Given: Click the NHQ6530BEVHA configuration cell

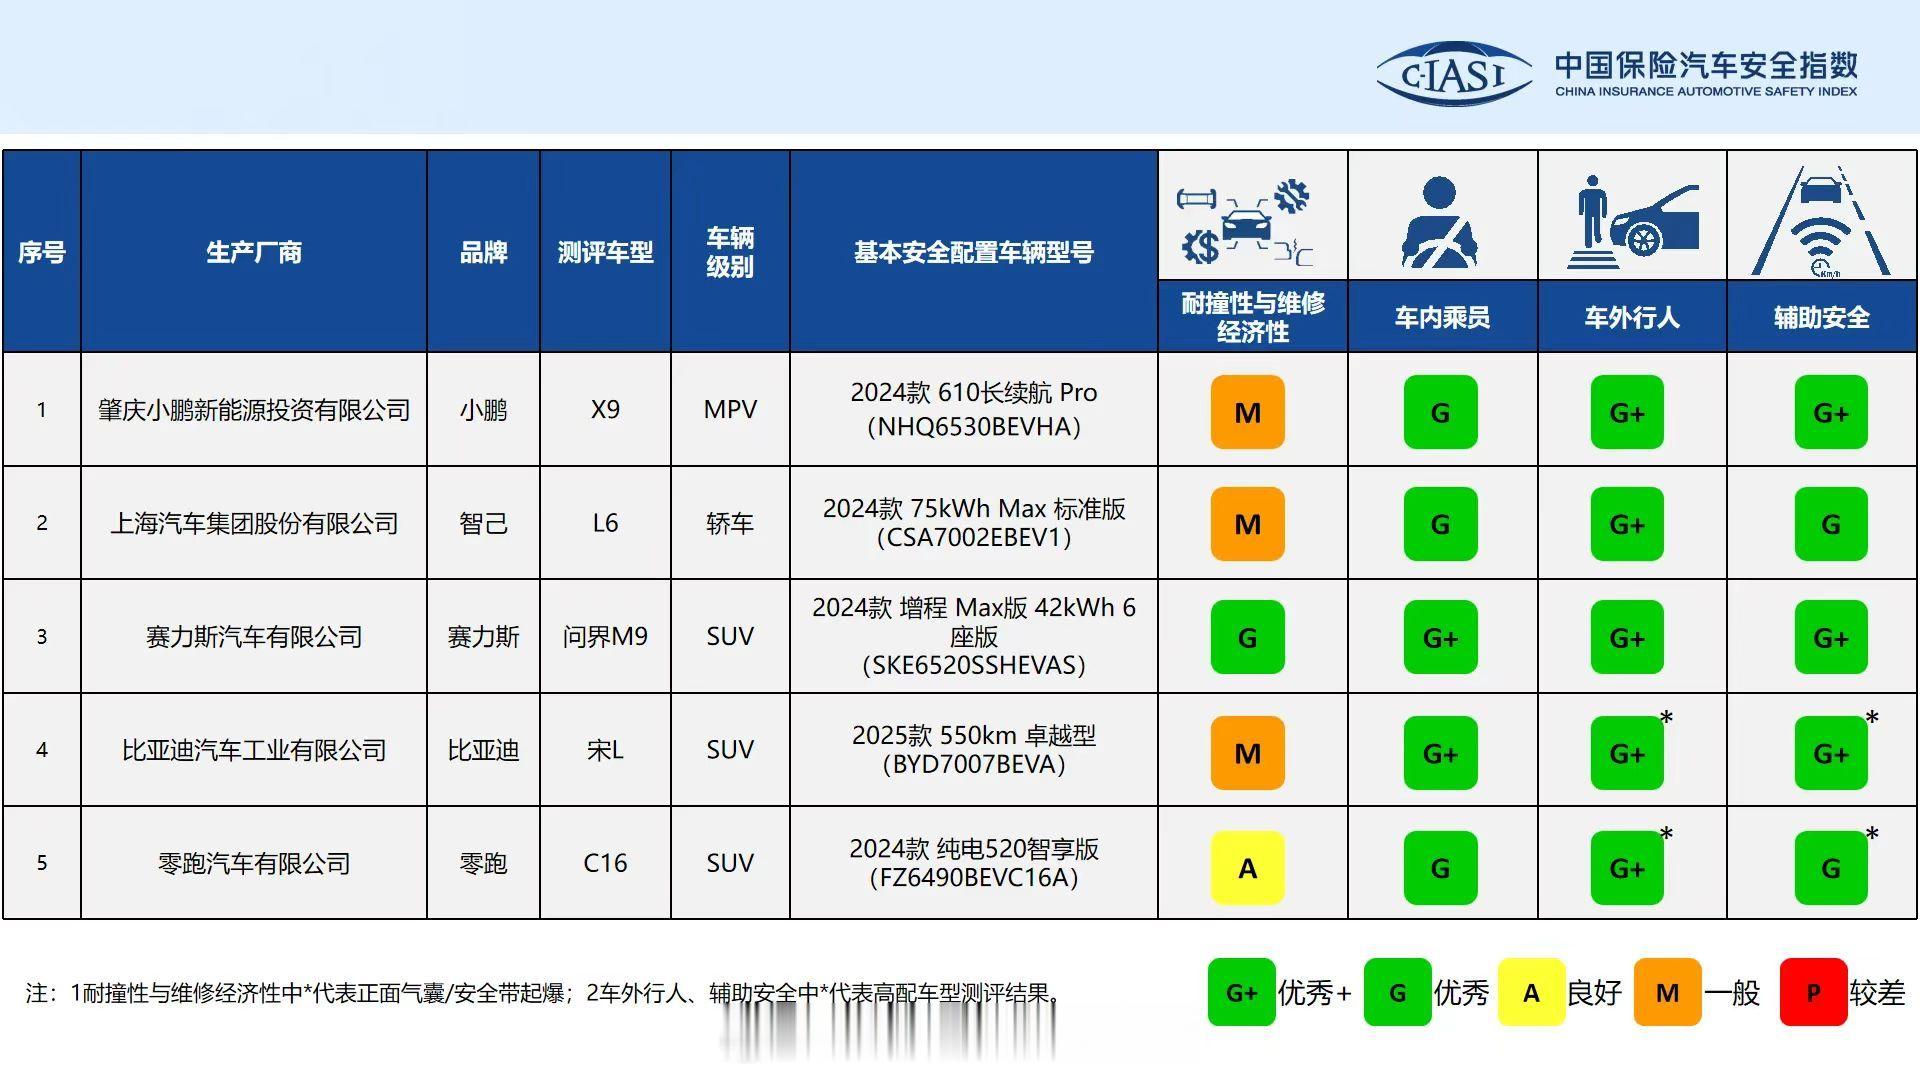Looking at the screenshot, I should click(974, 409).
